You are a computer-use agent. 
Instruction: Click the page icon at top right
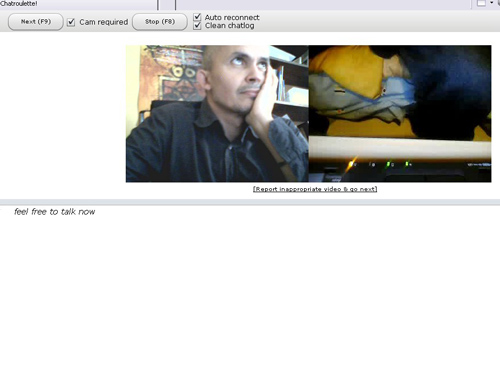(x=481, y=3)
